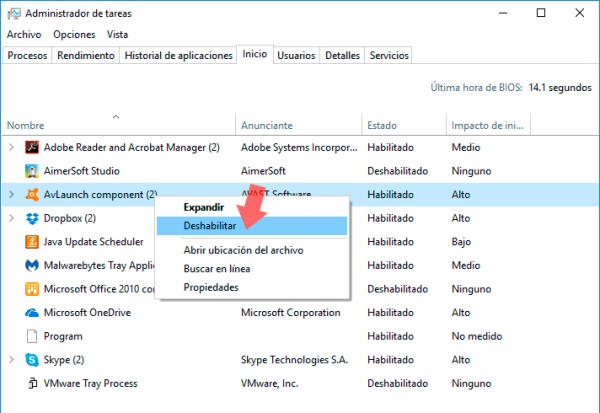Screen dimensions: 600x413
Task: Expand the Adobe Reader and Acrobat Manager group
Action: [x=11, y=147]
